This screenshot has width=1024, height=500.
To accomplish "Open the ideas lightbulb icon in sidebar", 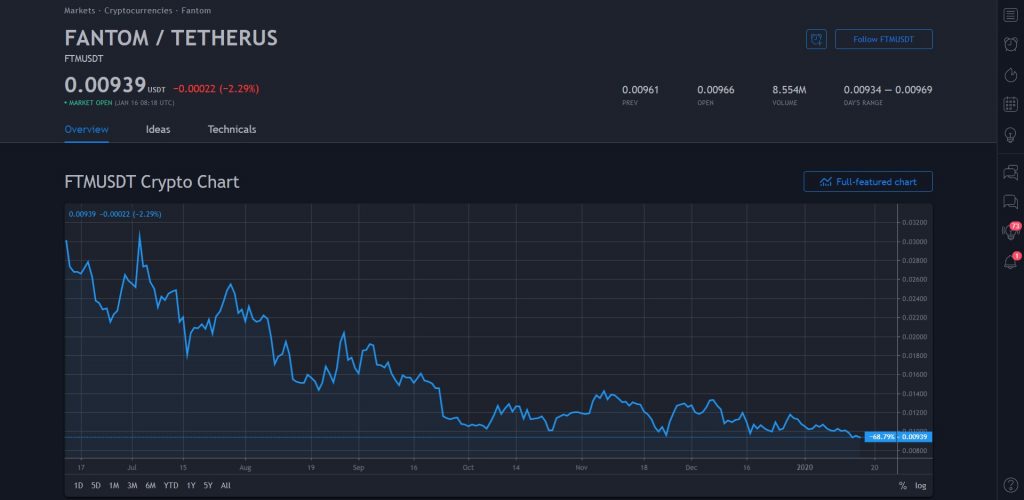I will click(x=1010, y=135).
